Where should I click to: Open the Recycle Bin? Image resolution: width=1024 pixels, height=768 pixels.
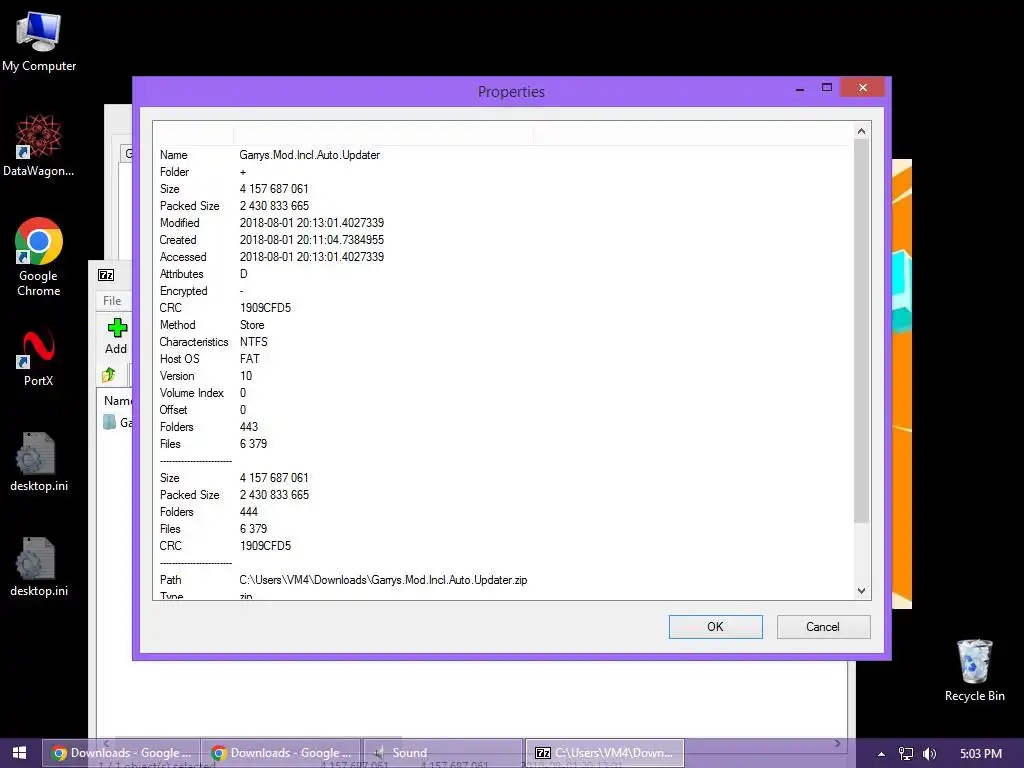(x=974, y=670)
